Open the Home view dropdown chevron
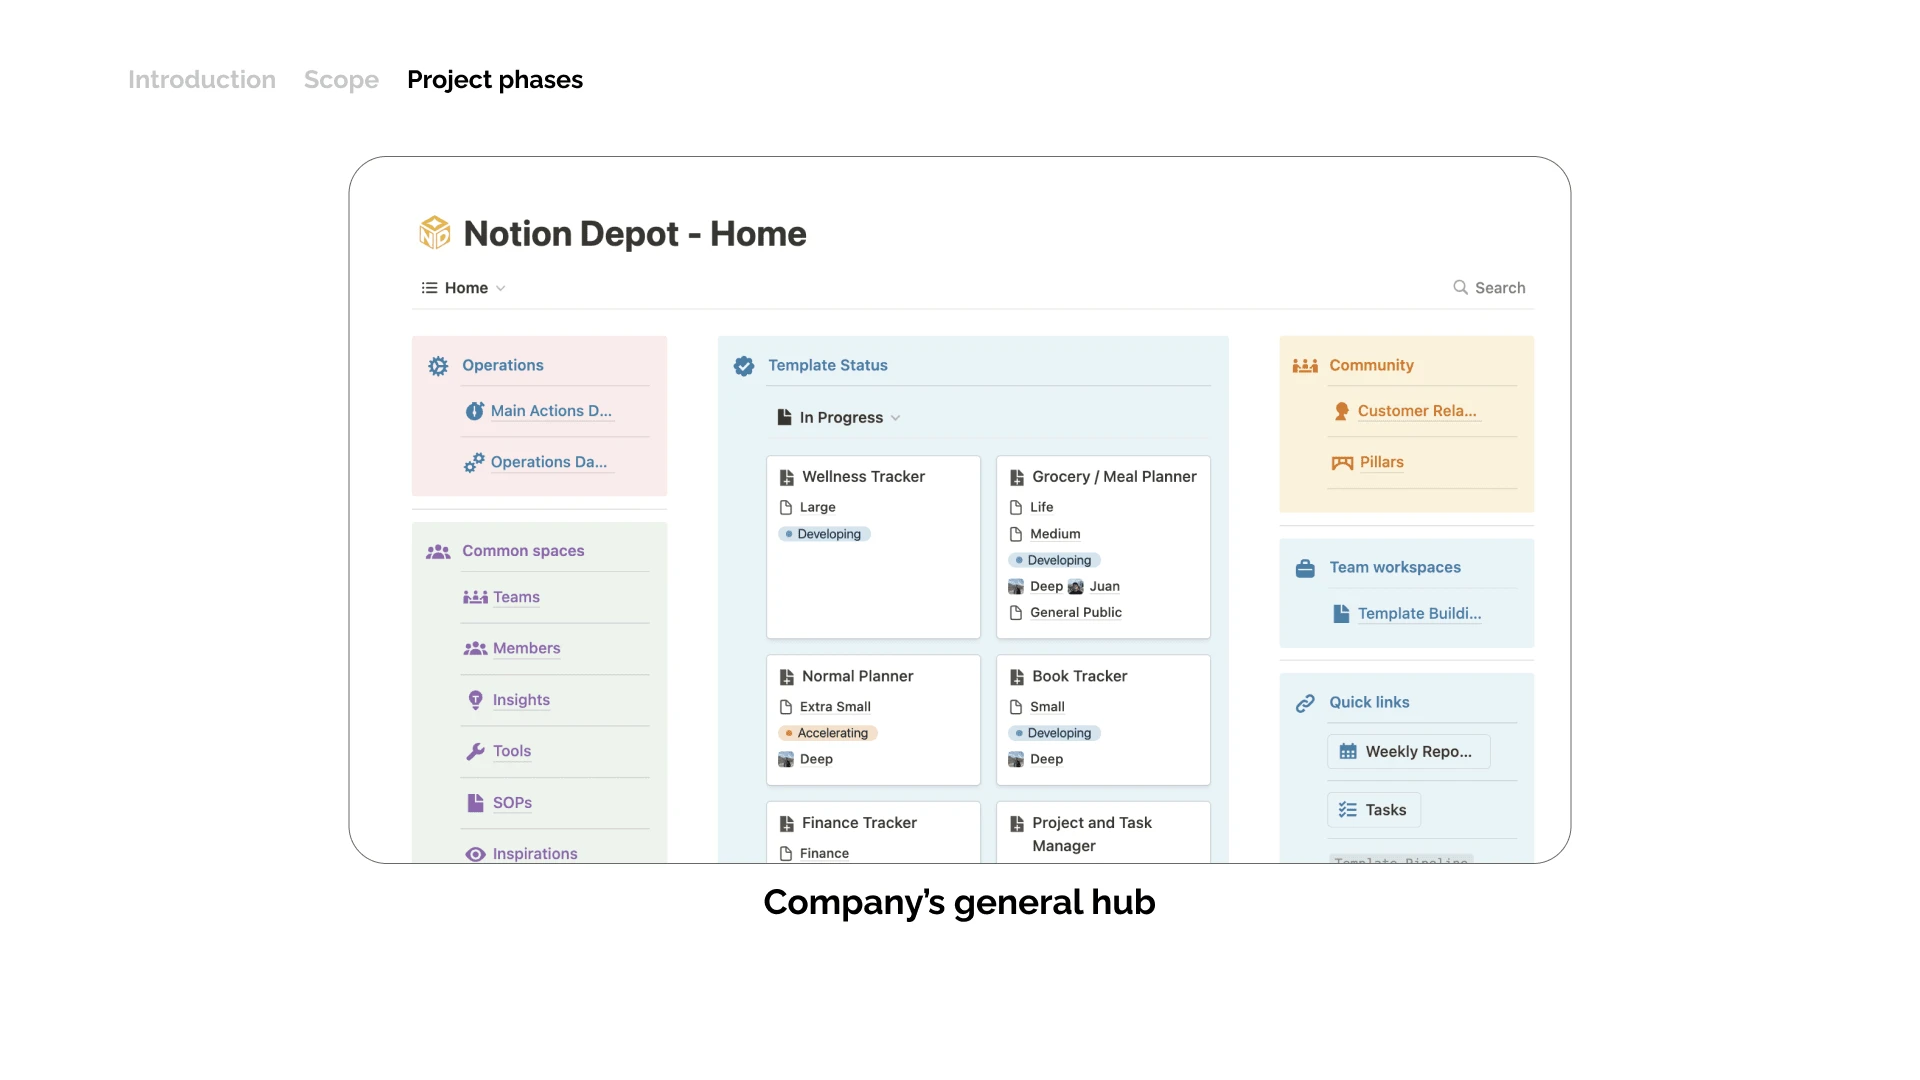 click(501, 288)
